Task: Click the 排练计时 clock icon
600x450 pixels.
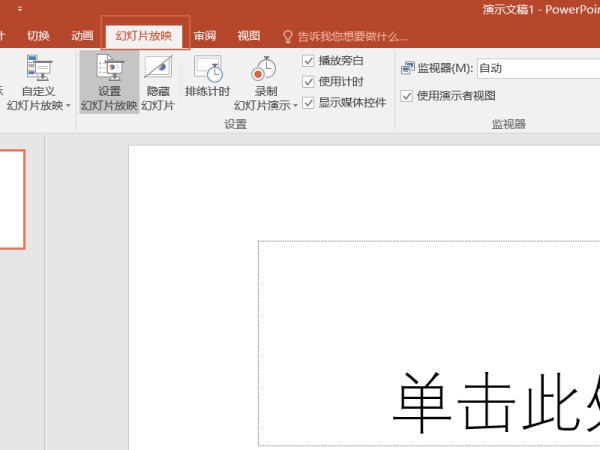Action: tap(208, 69)
